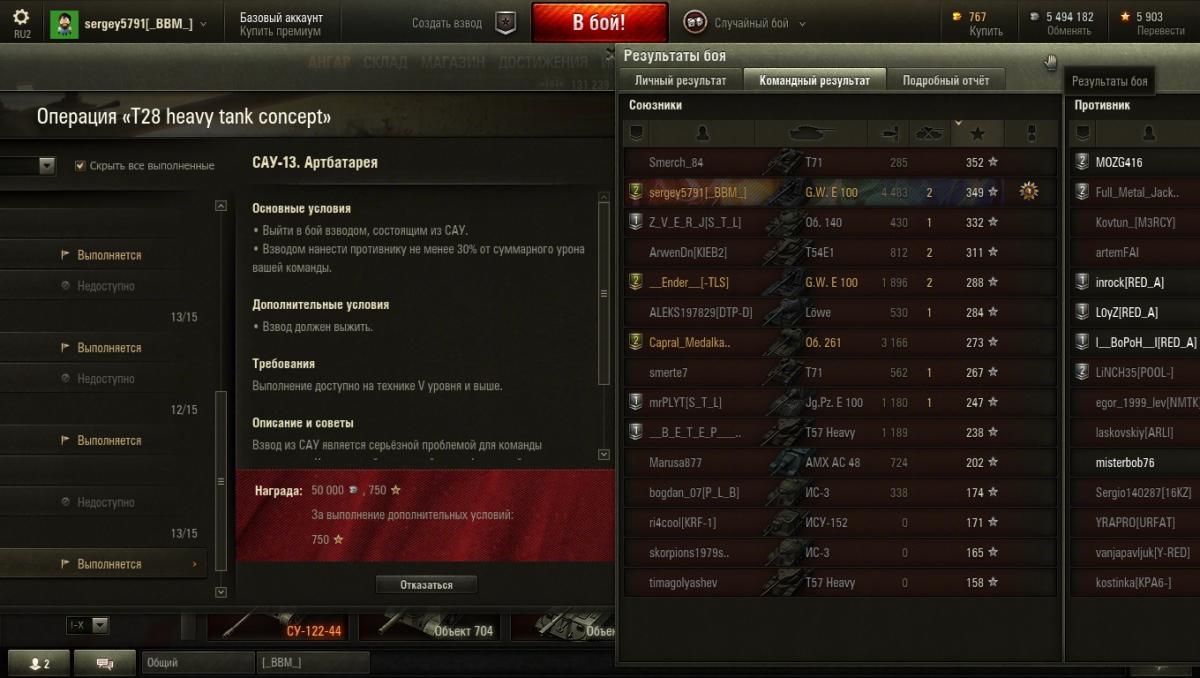Image resolution: width=1200 pixels, height=678 pixels.
Task: Sort allies by experience star column
Action: (x=977, y=133)
